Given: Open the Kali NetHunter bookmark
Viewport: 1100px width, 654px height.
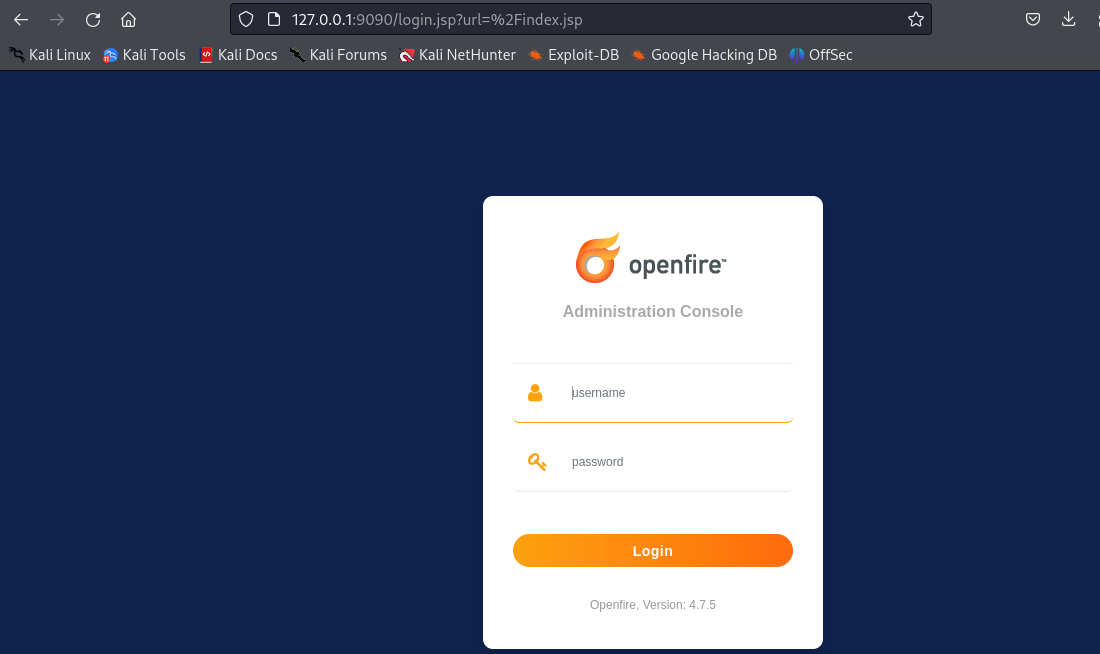Looking at the screenshot, I should pyautogui.click(x=457, y=55).
